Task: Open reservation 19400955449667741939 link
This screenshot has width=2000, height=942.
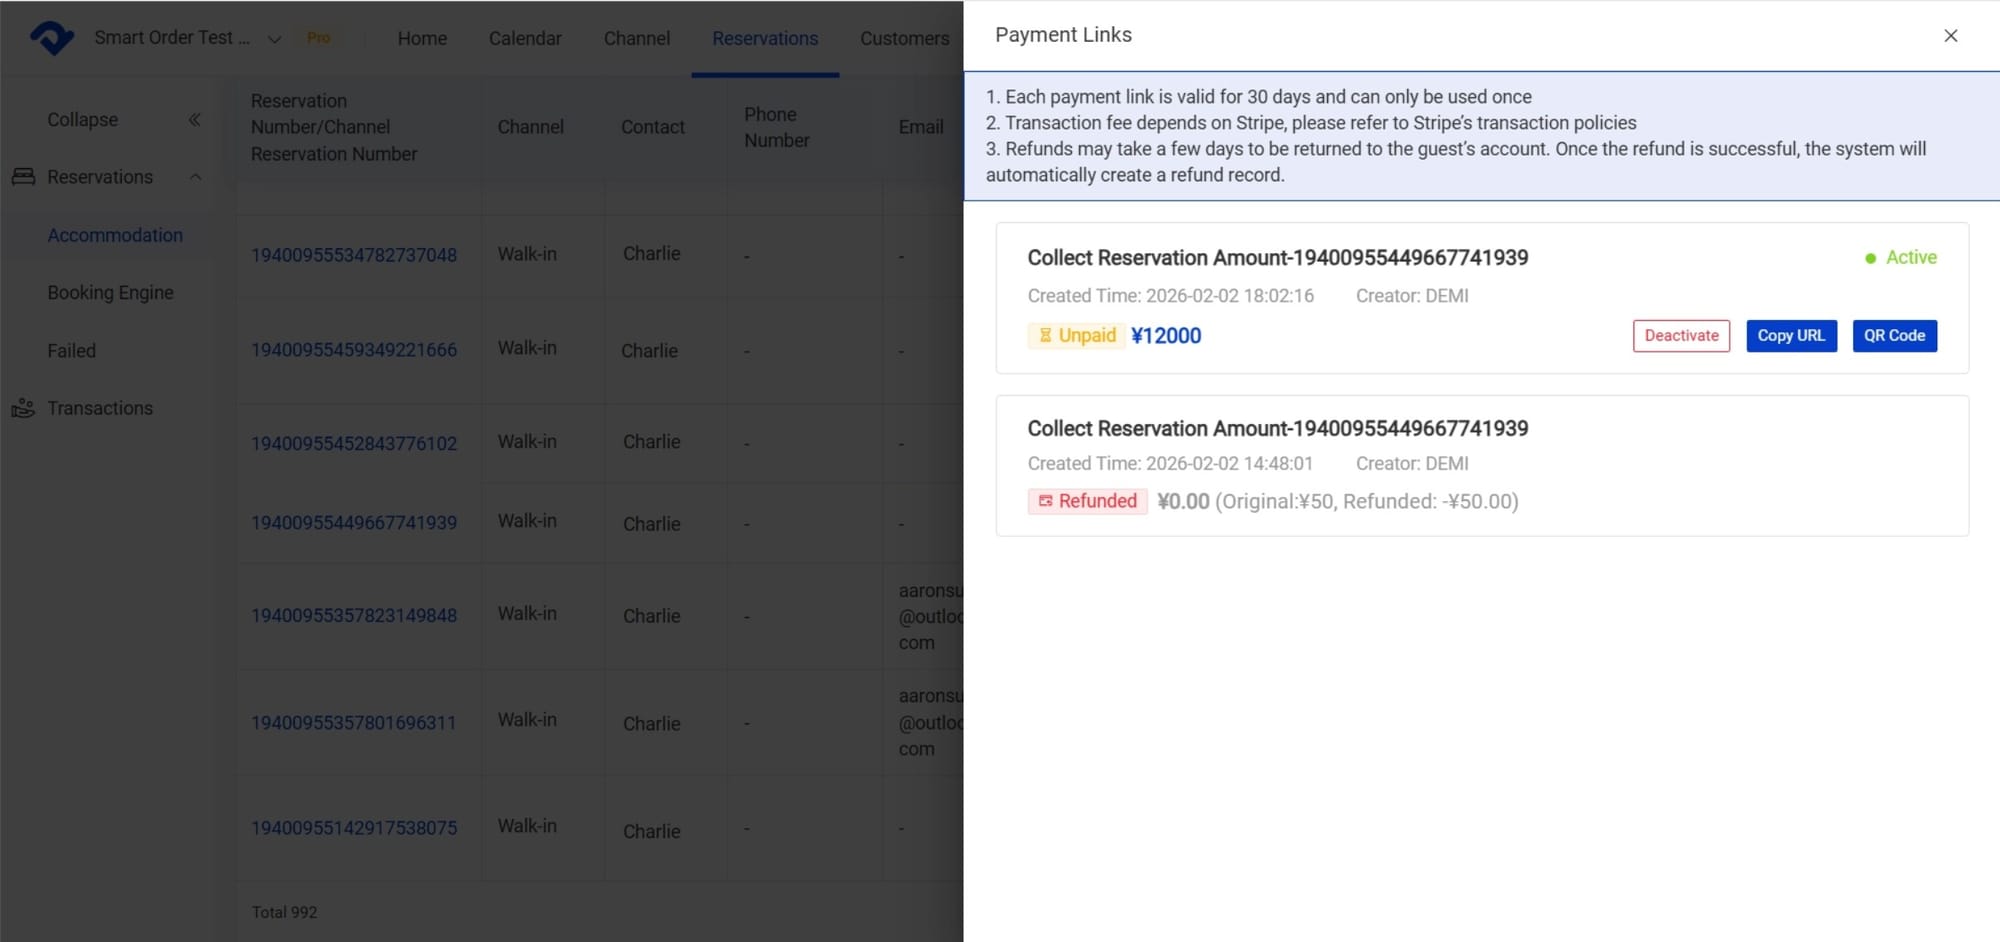Action: (x=354, y=522)
